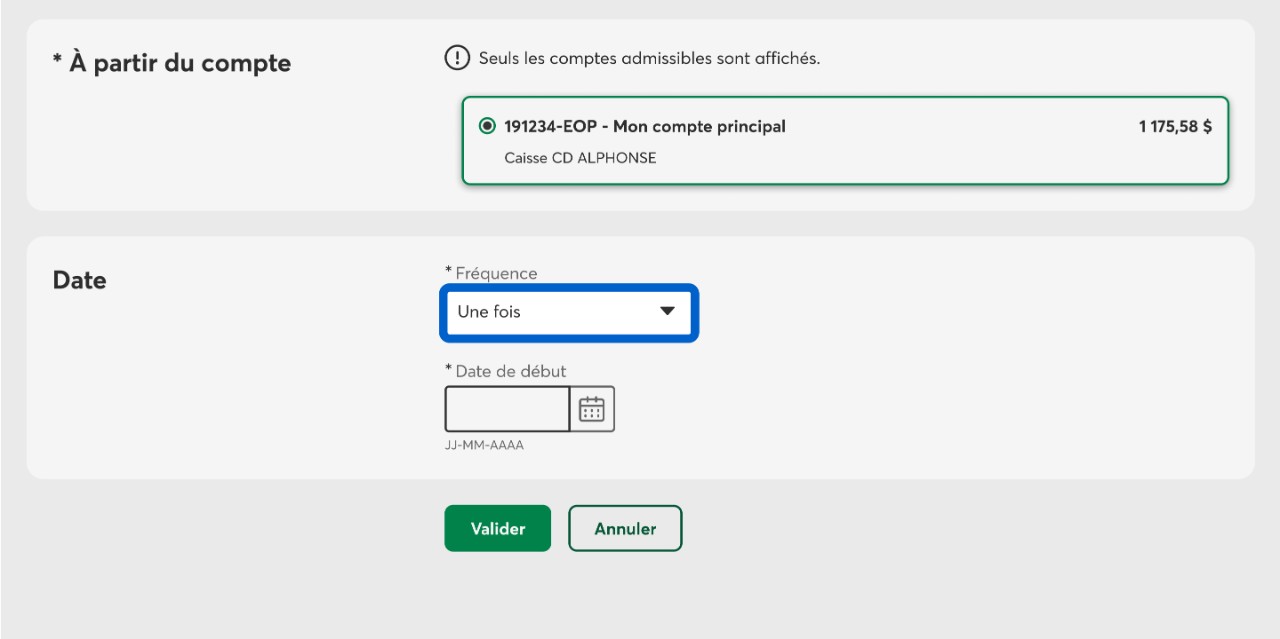
Task: Click the Annuler button
Action: 626,528
